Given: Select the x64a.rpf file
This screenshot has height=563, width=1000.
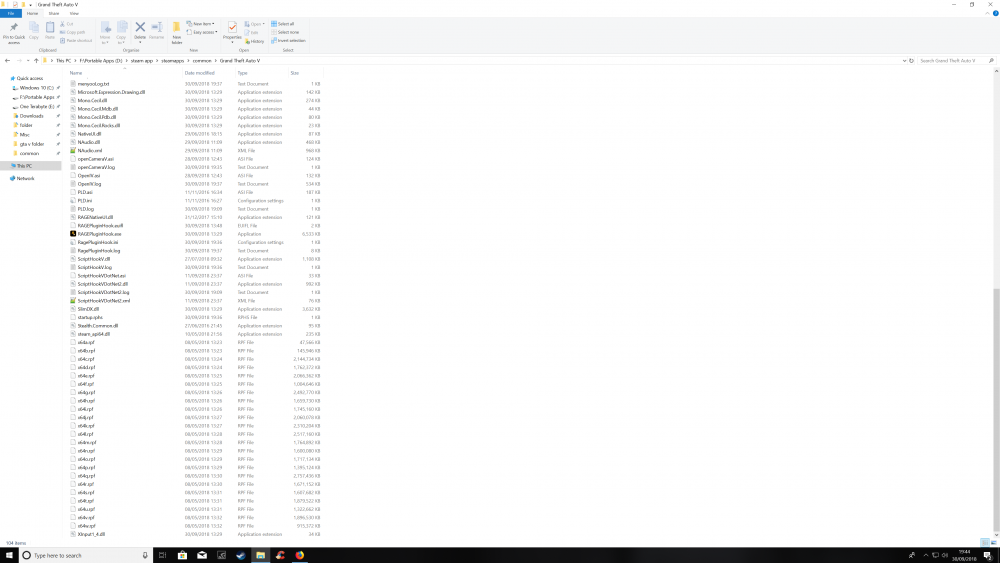Looking at the screenshot, I should [86, 342].
